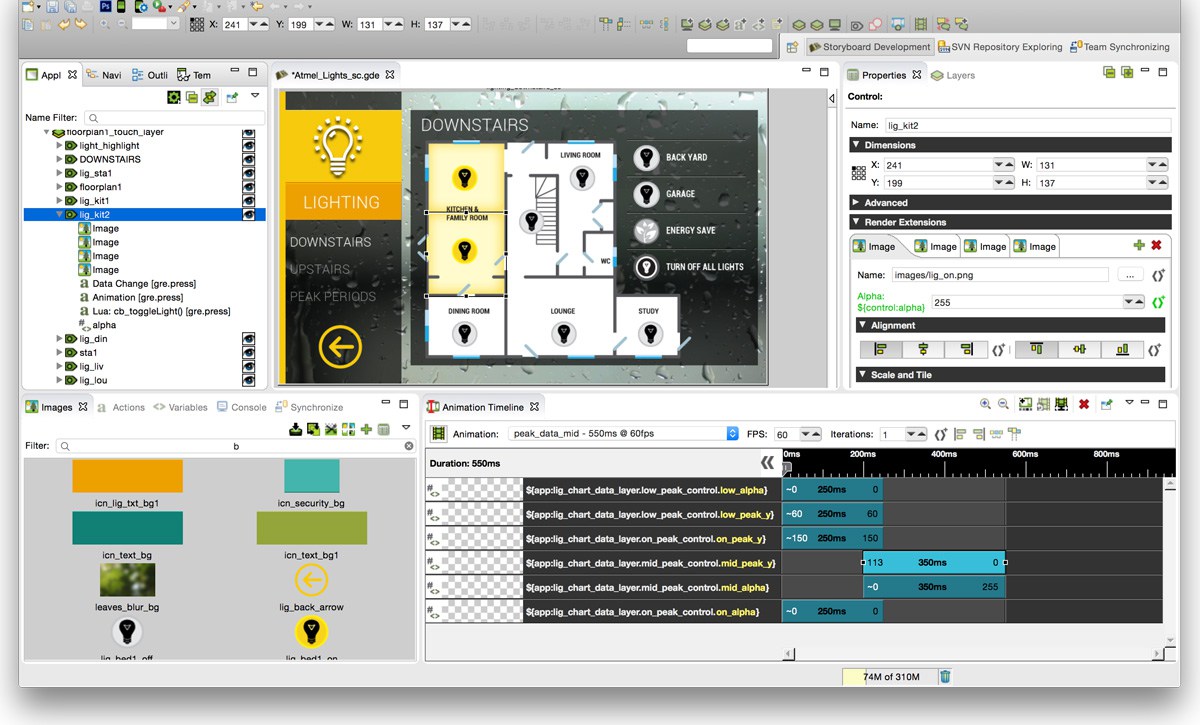Select the align left edge icon
Image resolution: width=1200 pixels, height=725 pixels.
pyautogui.click(x=881, y=349)
